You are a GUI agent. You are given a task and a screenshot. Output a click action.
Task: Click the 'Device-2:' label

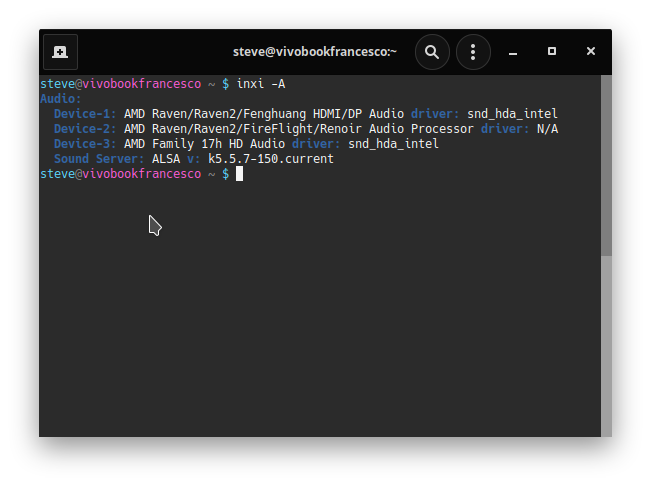(85, 129)
